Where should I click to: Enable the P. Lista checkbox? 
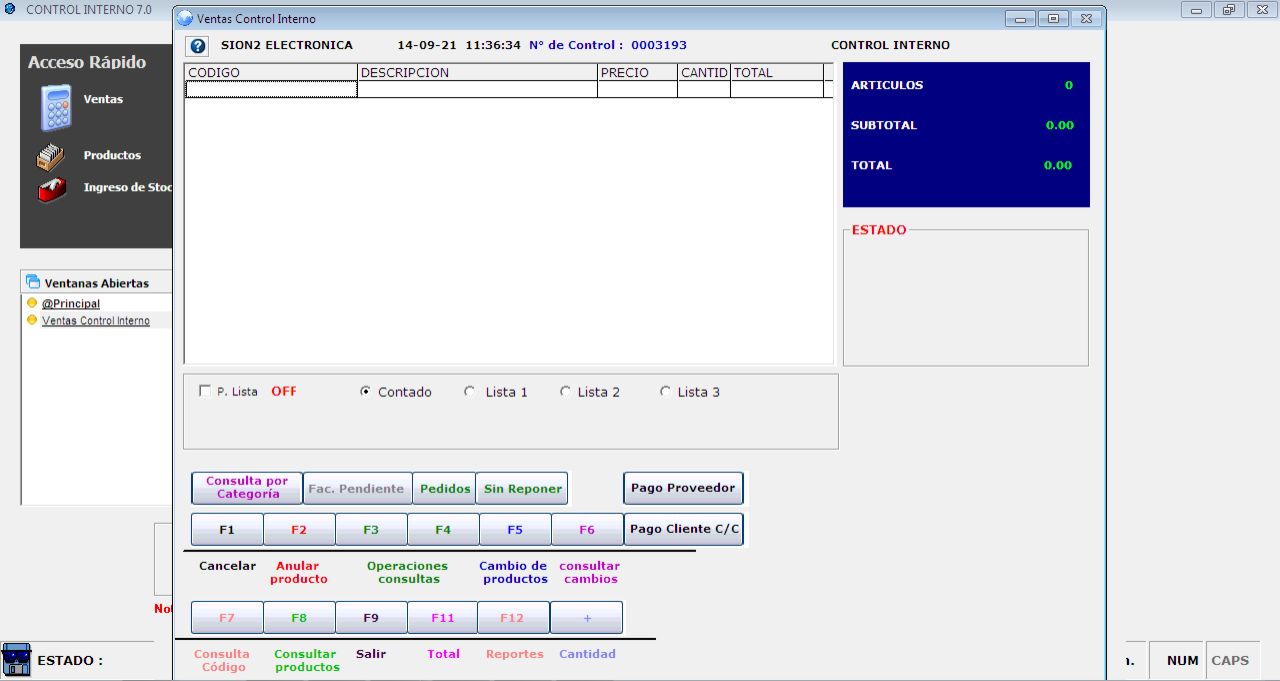205,391
